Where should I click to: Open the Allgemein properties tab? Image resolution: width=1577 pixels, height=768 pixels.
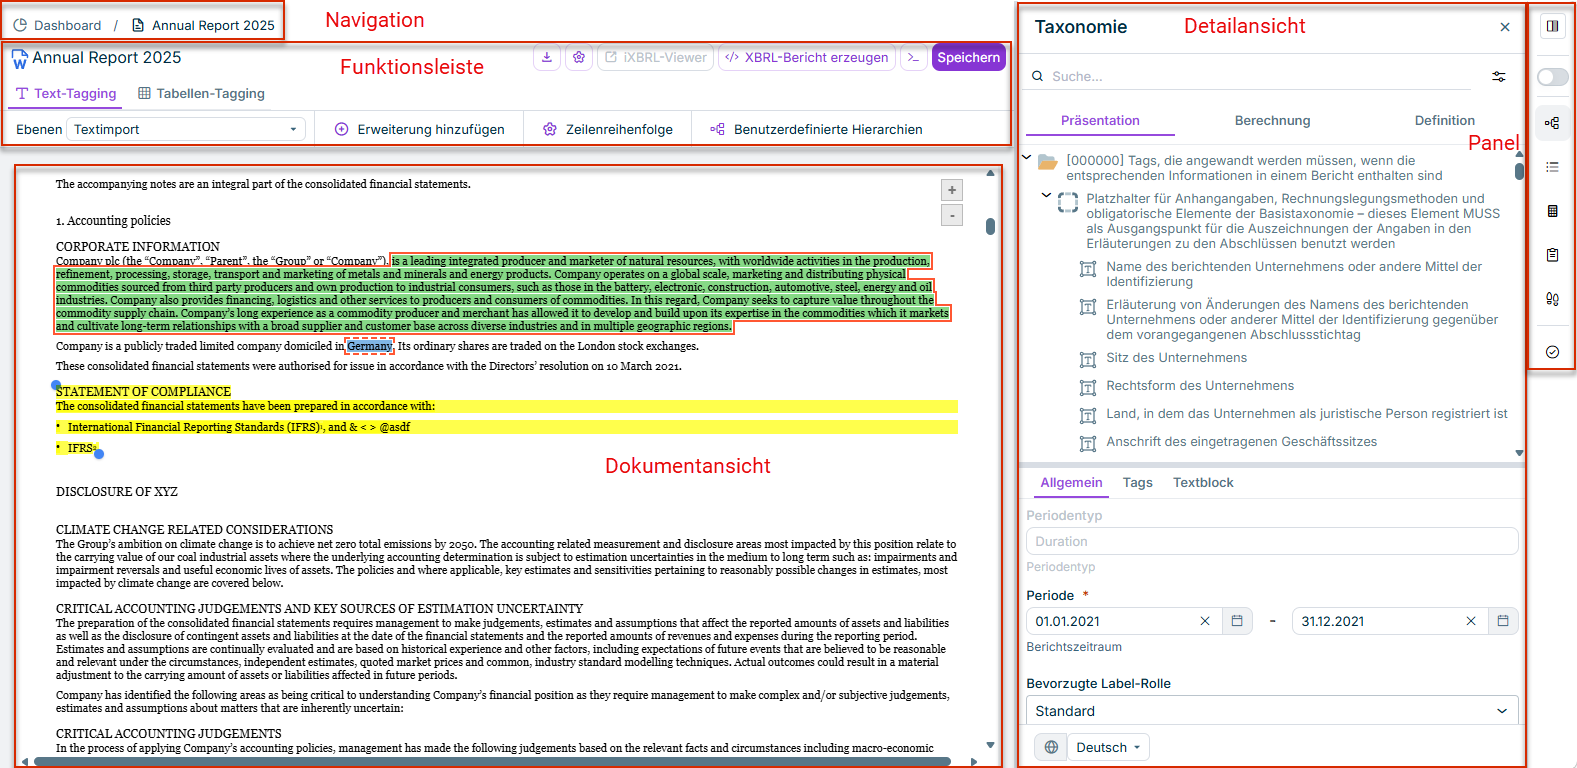[x=1071, y=483]
